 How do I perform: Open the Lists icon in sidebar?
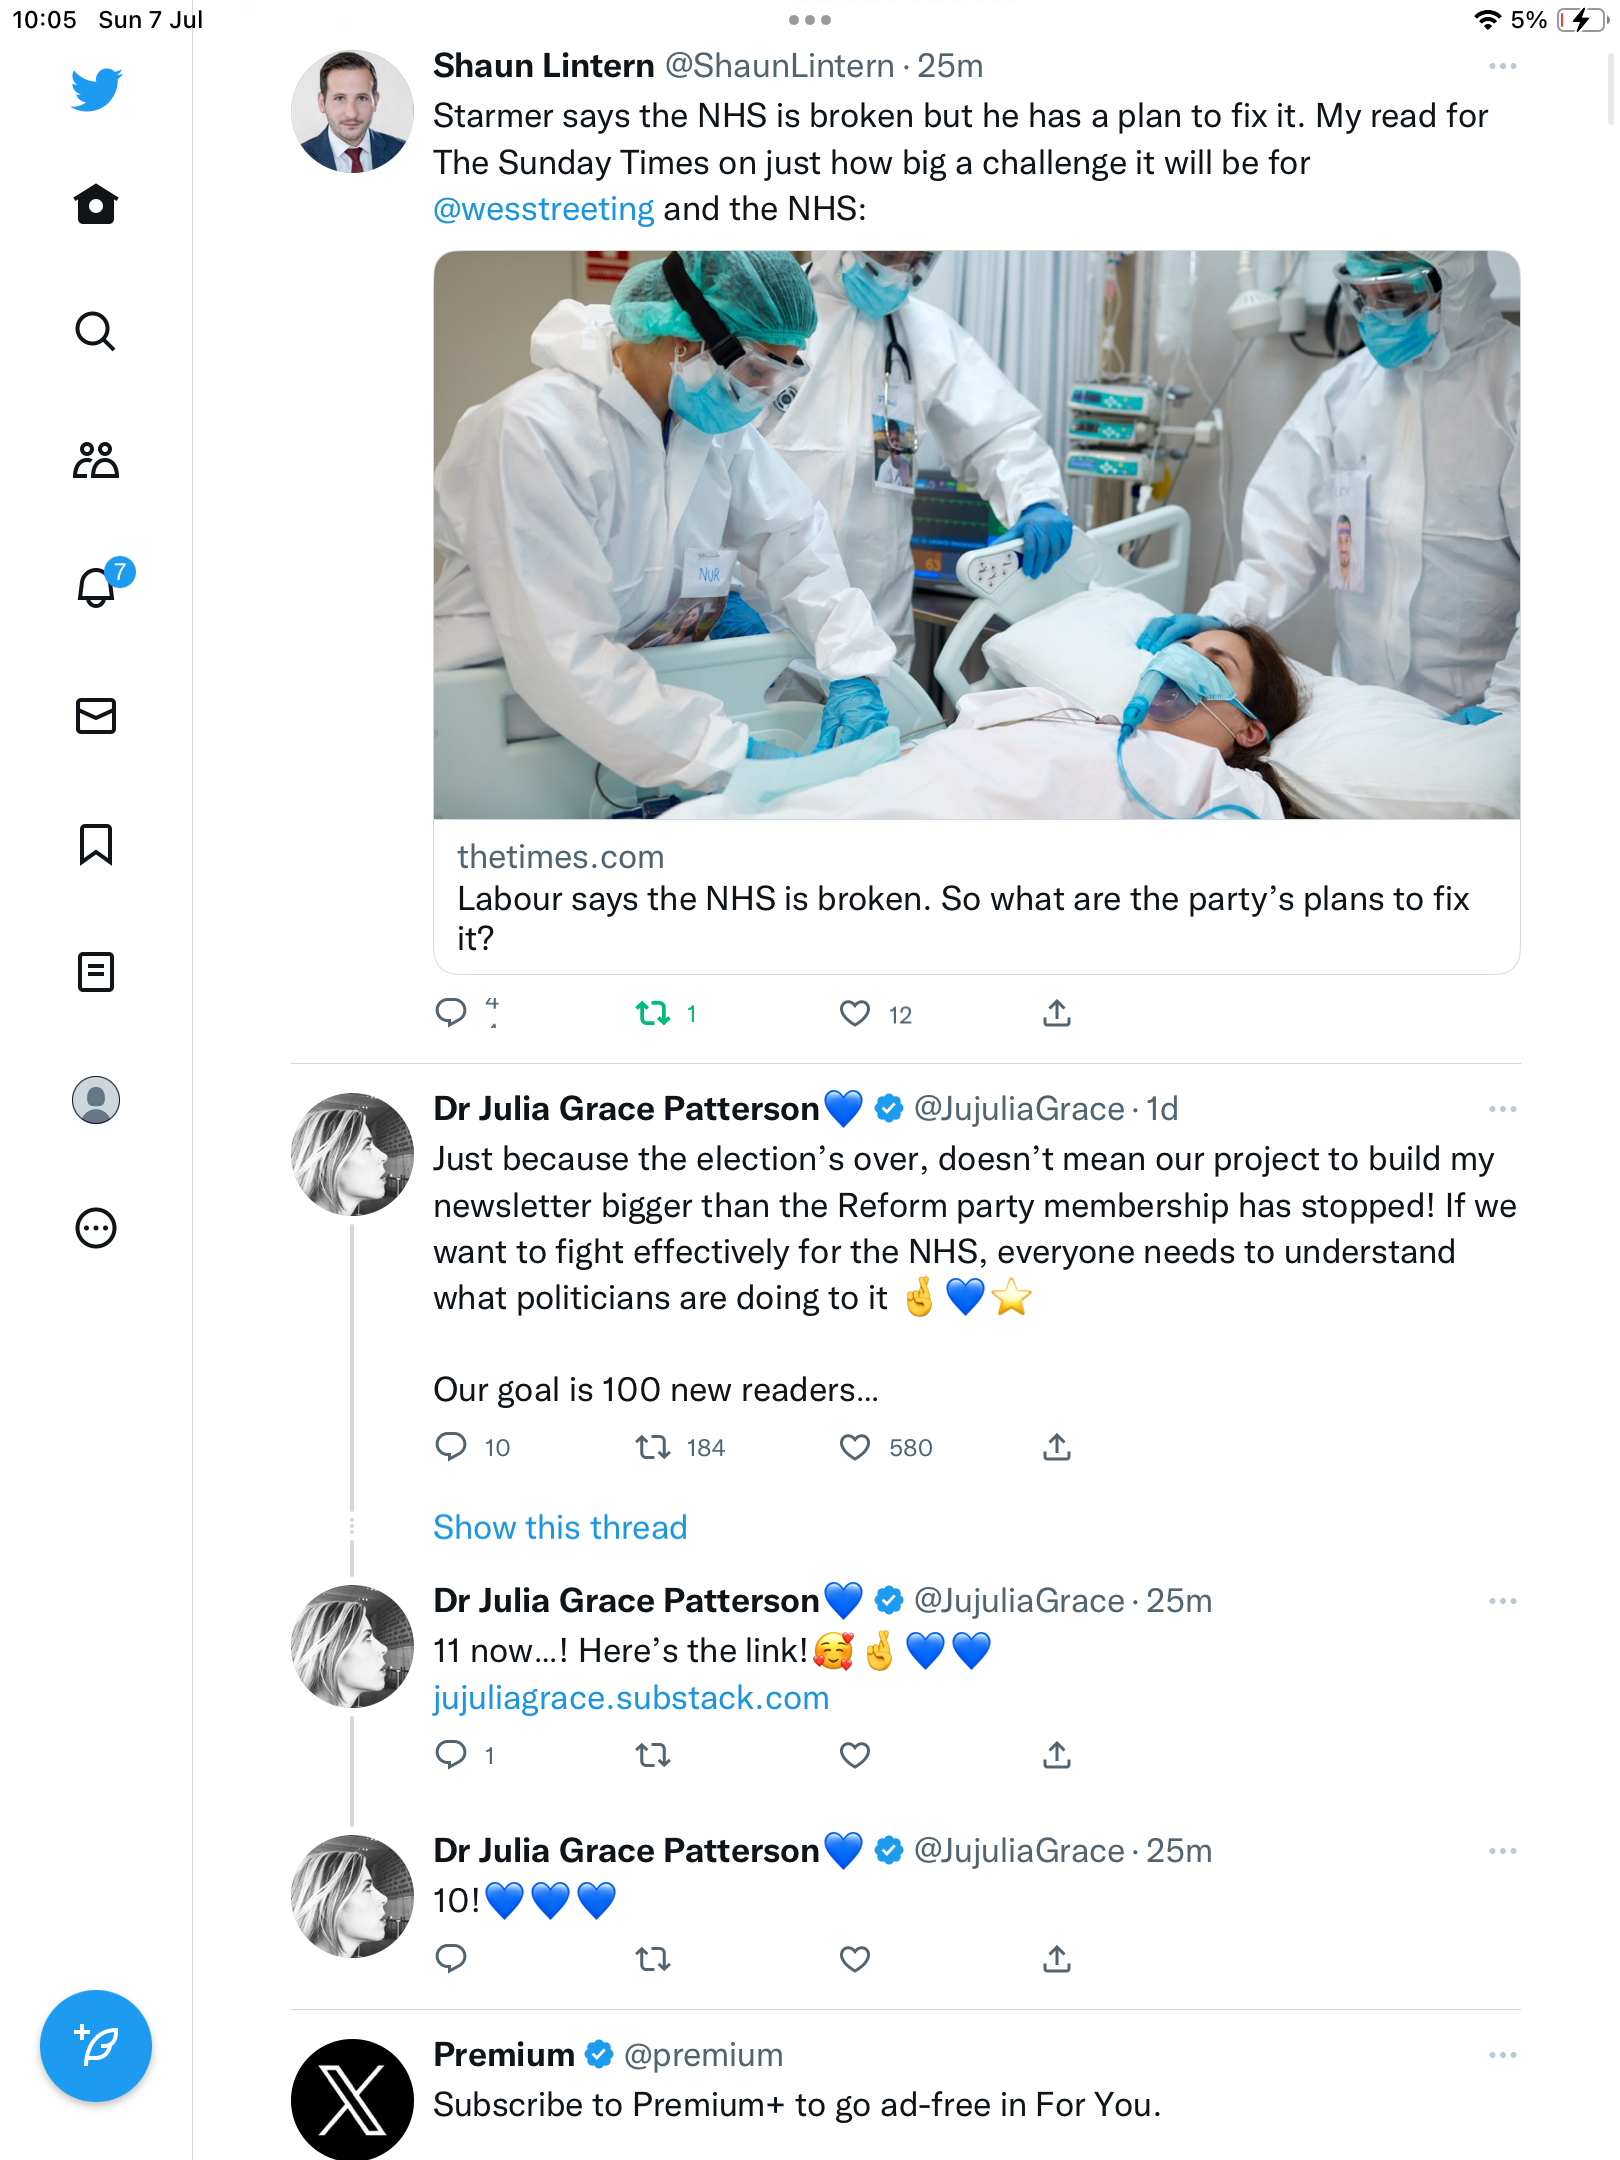coord(96,972)
